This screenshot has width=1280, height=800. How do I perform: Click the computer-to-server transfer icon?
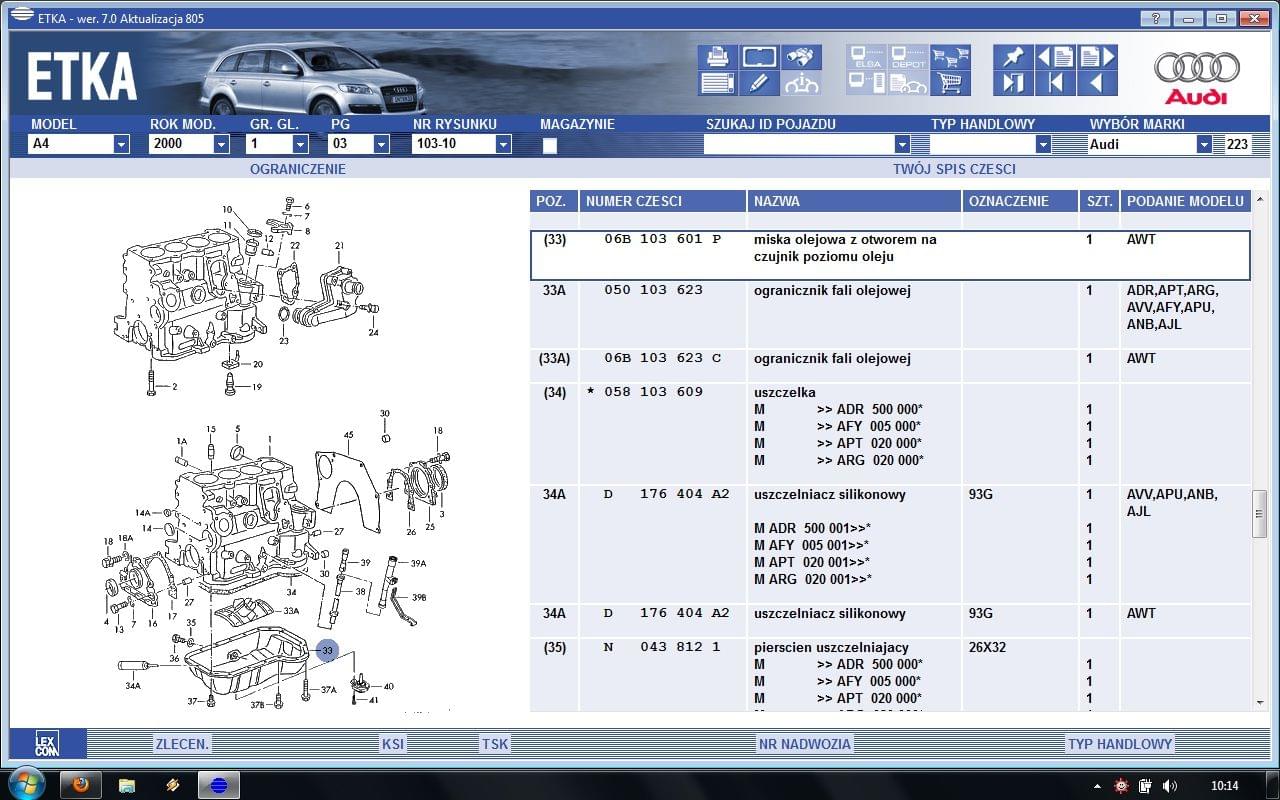pos(866,83)
